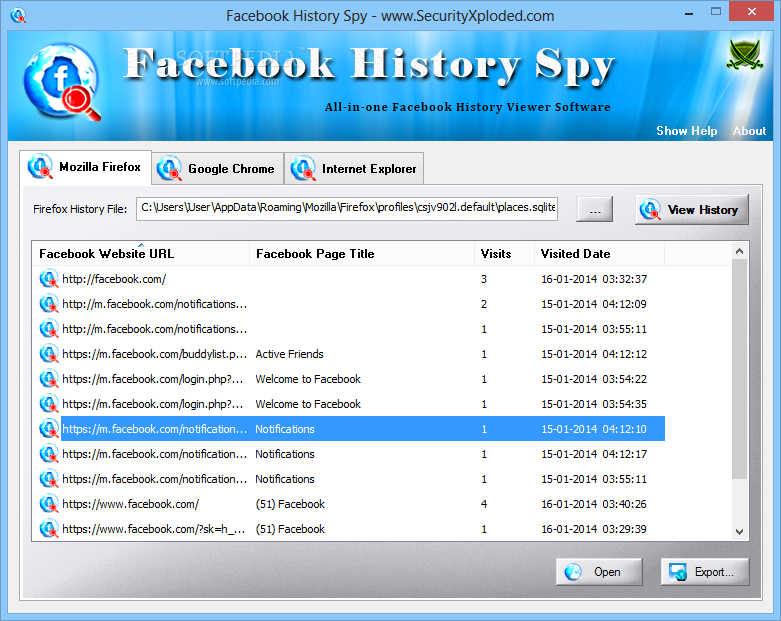Click the View History button
The height and width of the screenshot is (621, 781).
692,210
